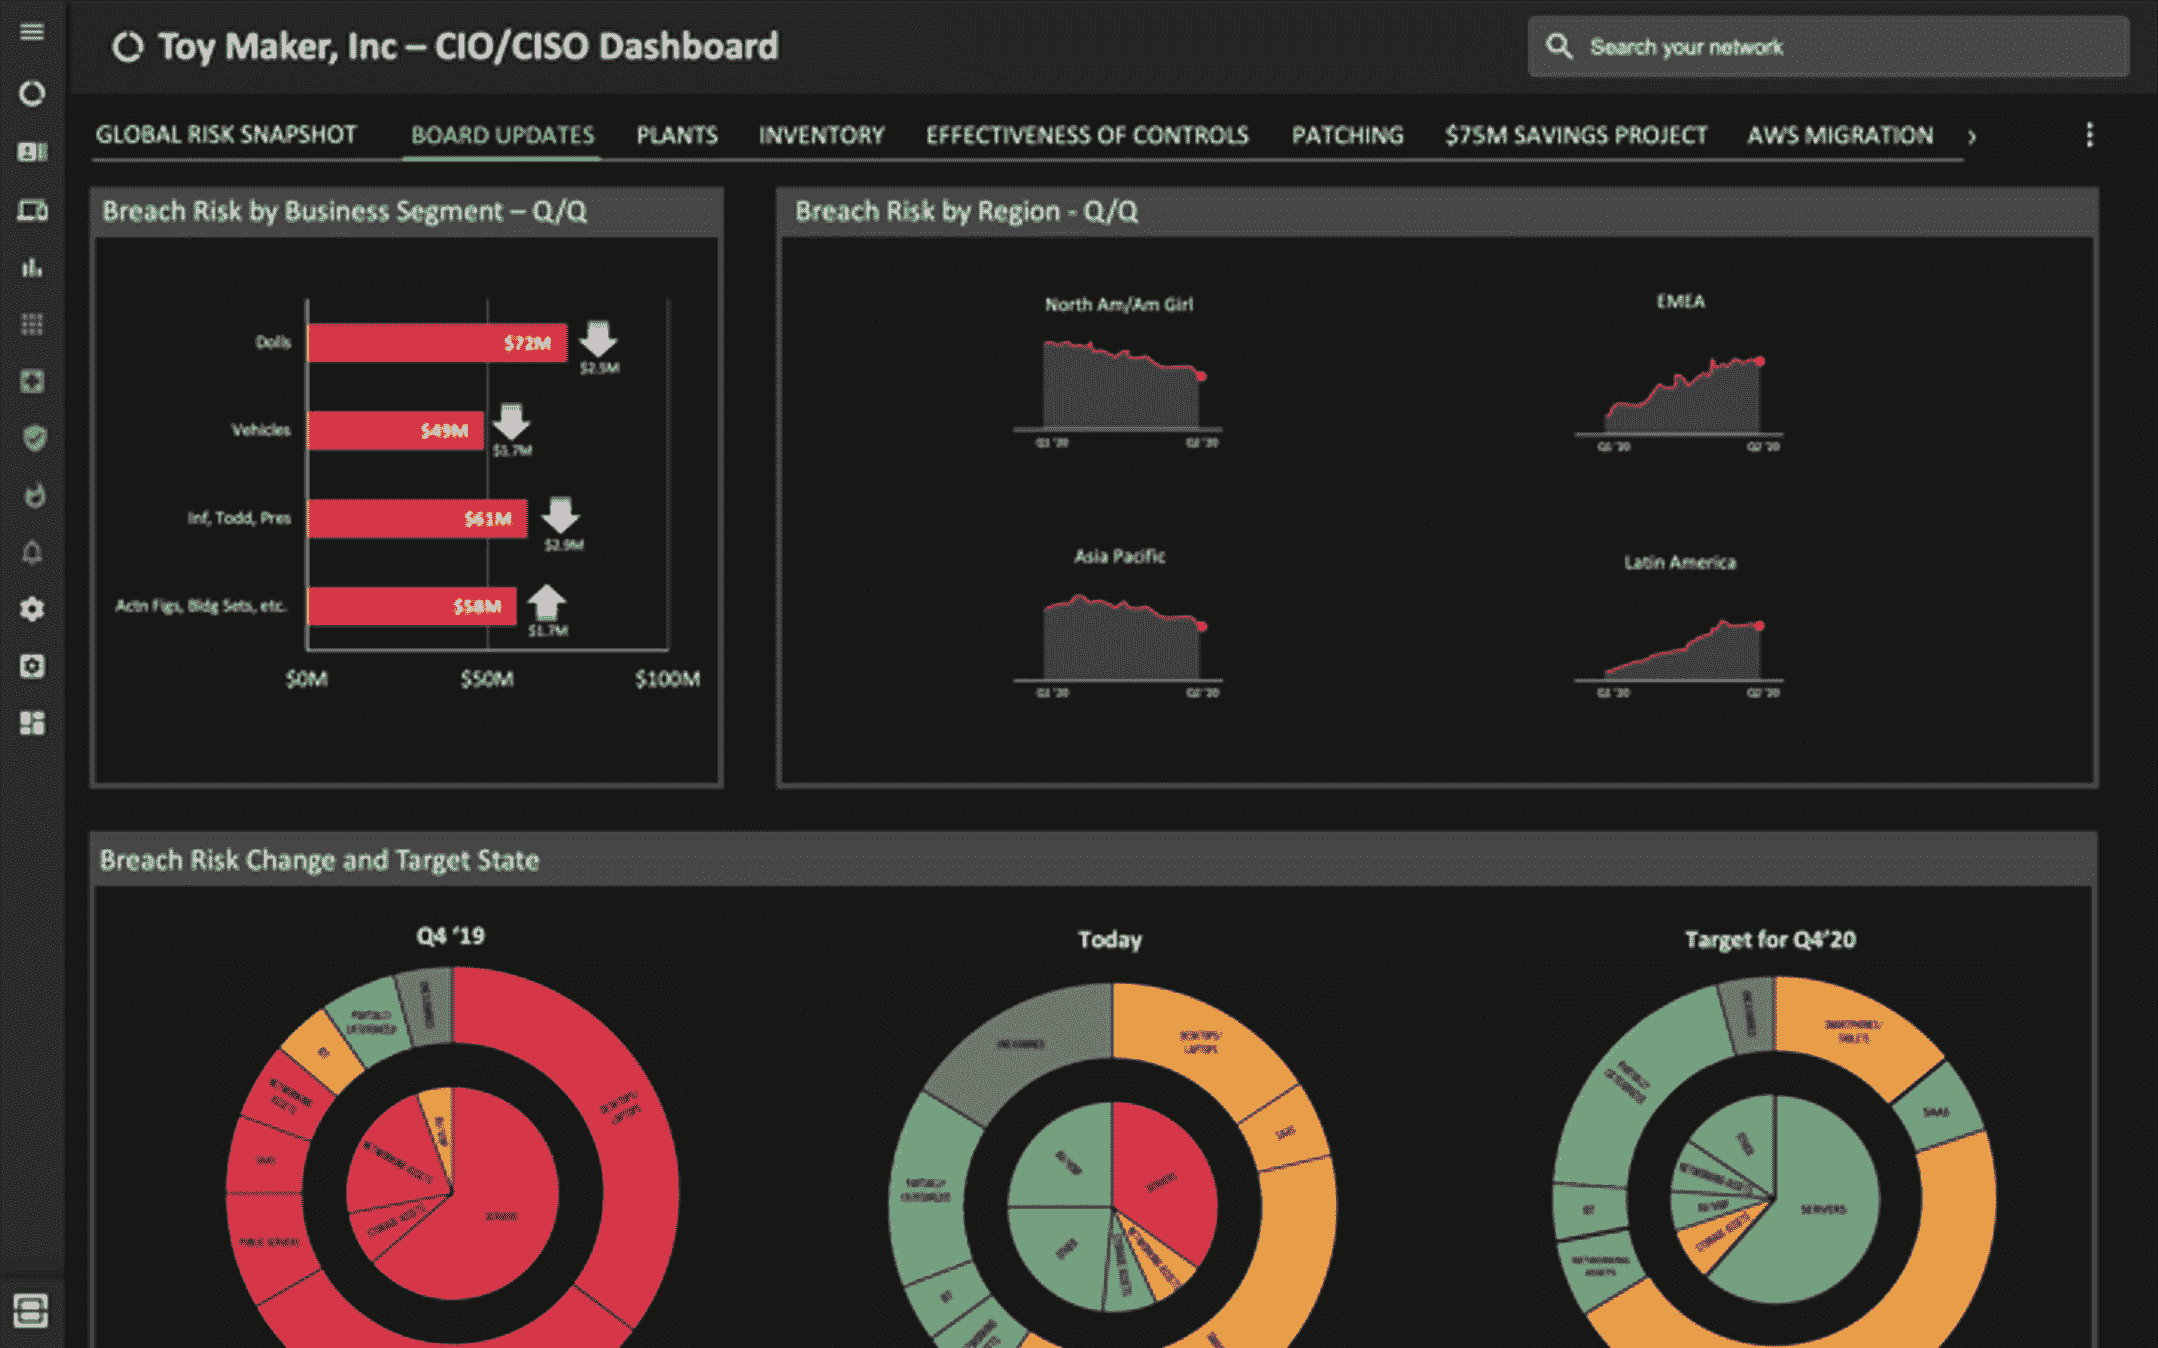
Task: Click the Dolls $72M bar
Action: [x=437, y=343]
